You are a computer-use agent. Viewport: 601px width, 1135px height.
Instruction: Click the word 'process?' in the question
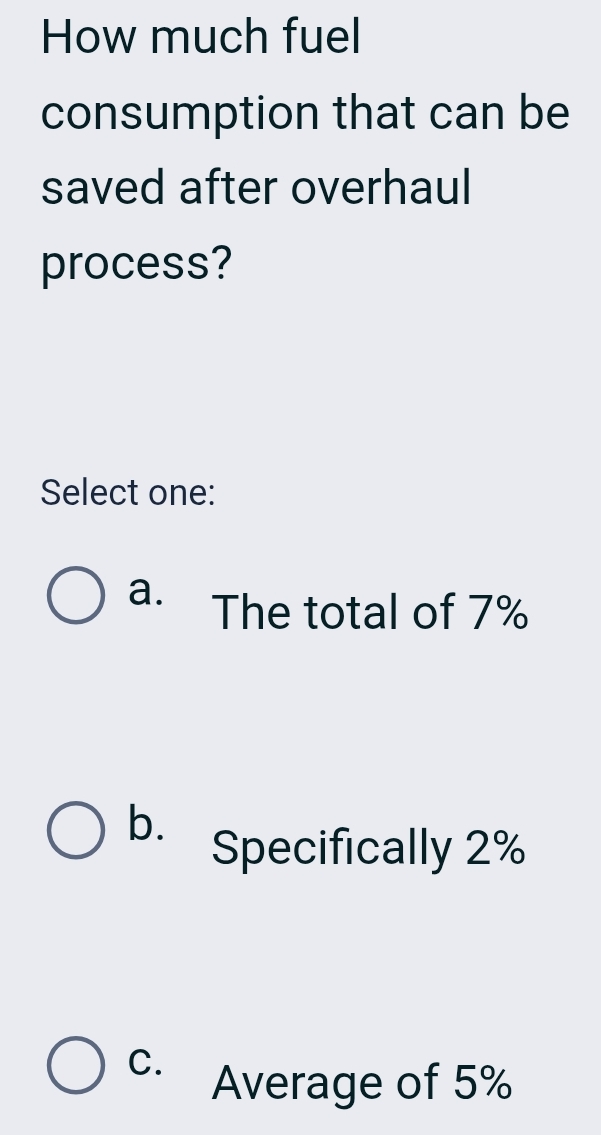click(137, 265)
